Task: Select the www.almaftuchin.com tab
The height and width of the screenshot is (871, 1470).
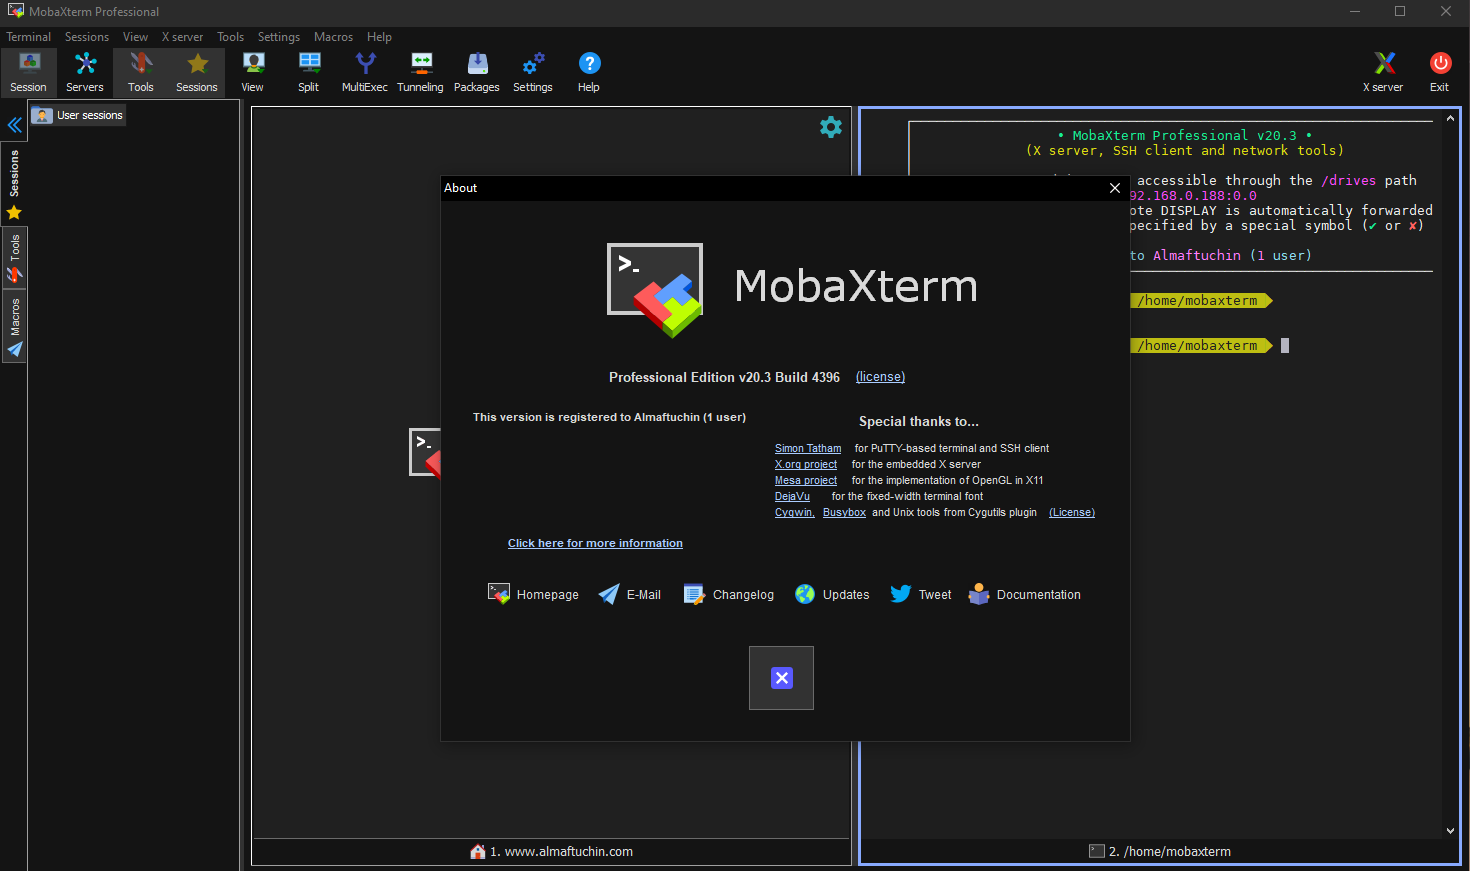Action: coord(551,852)
